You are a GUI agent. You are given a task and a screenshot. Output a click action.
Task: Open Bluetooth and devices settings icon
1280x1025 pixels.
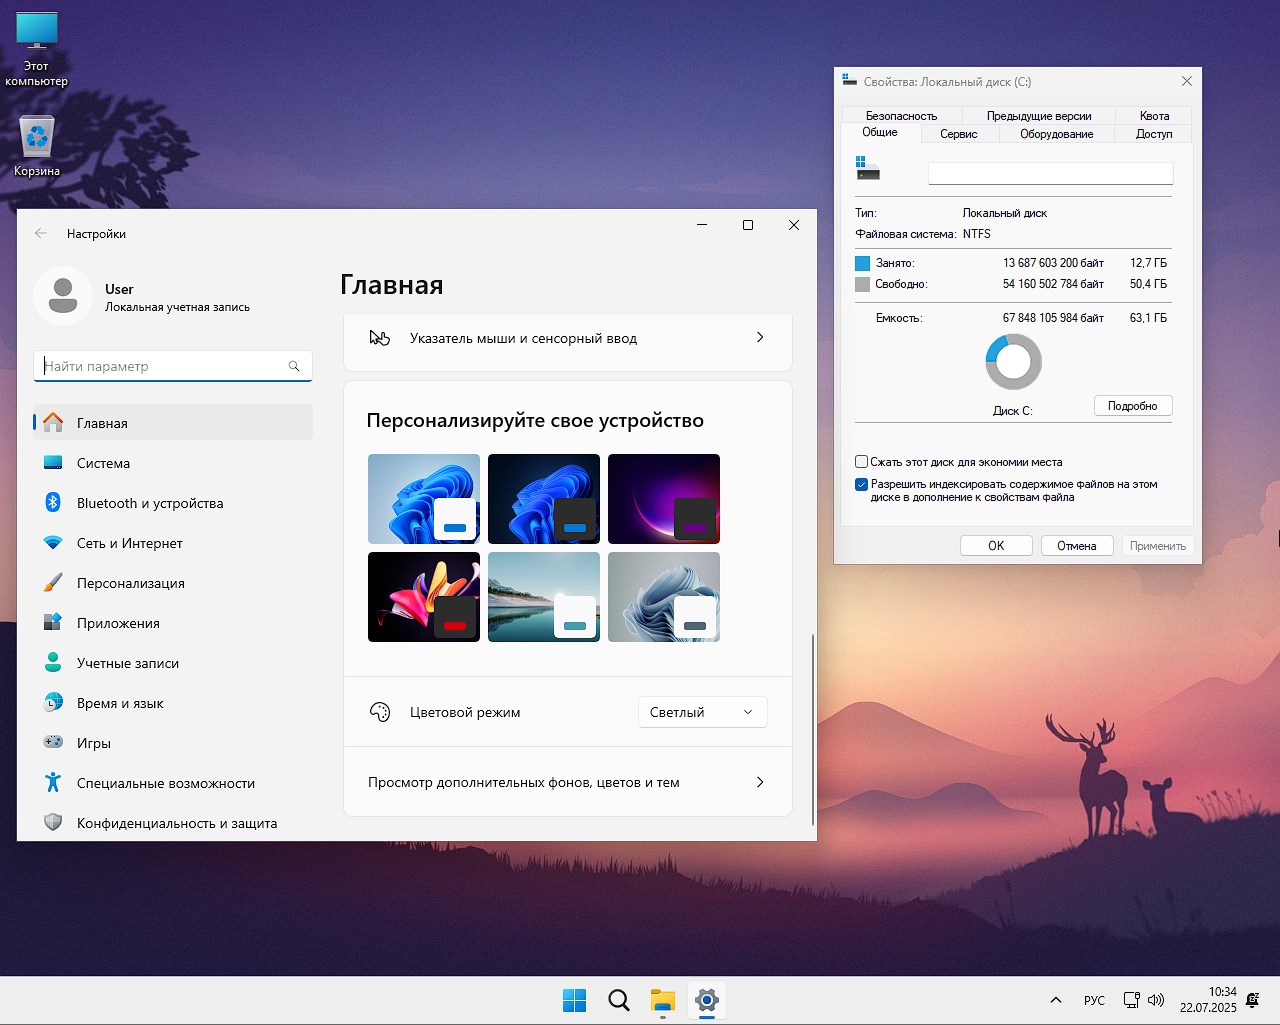(x=53, y=503)
